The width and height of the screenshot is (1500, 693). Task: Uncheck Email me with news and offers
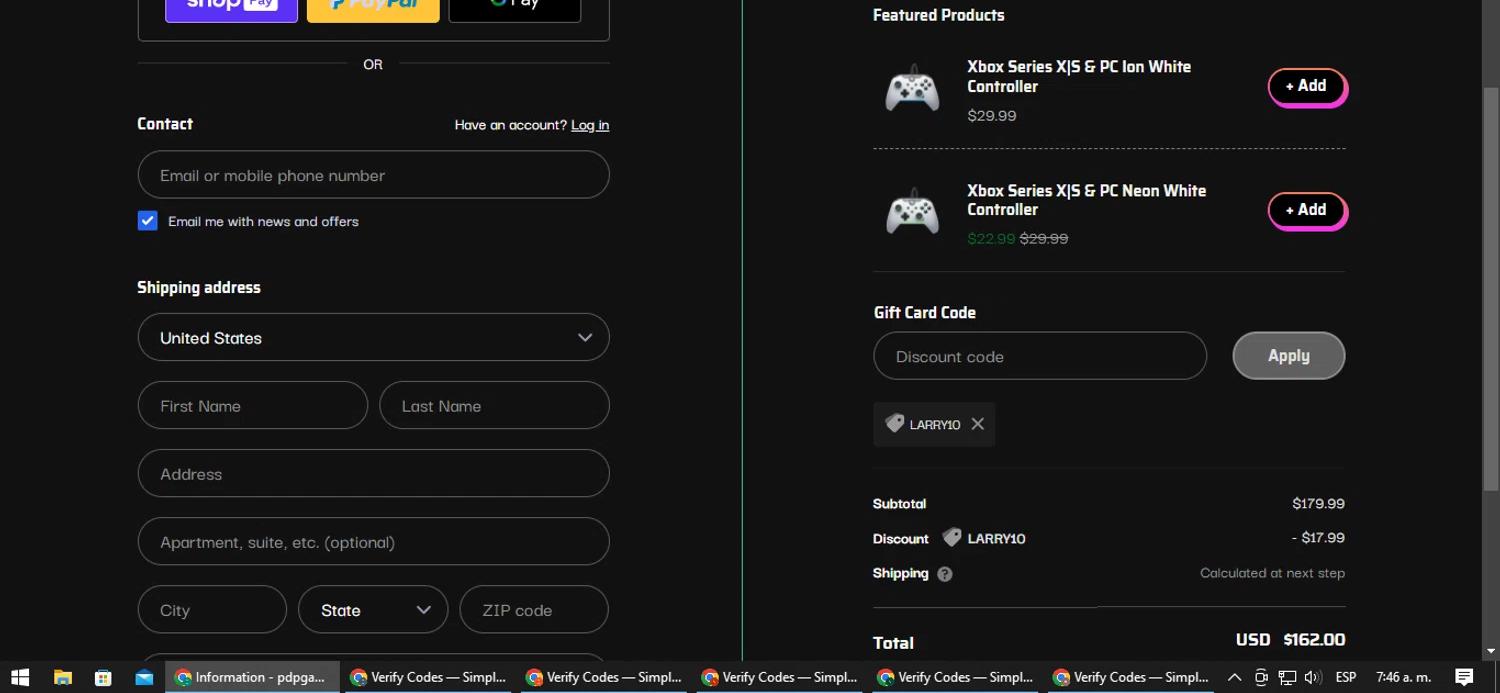pos(147,221)
